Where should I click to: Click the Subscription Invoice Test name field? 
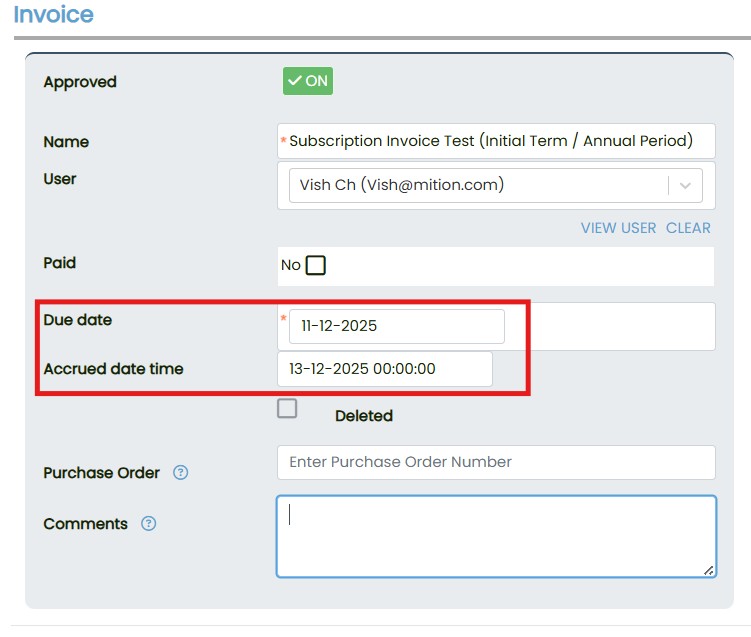[x=496, y=141]
